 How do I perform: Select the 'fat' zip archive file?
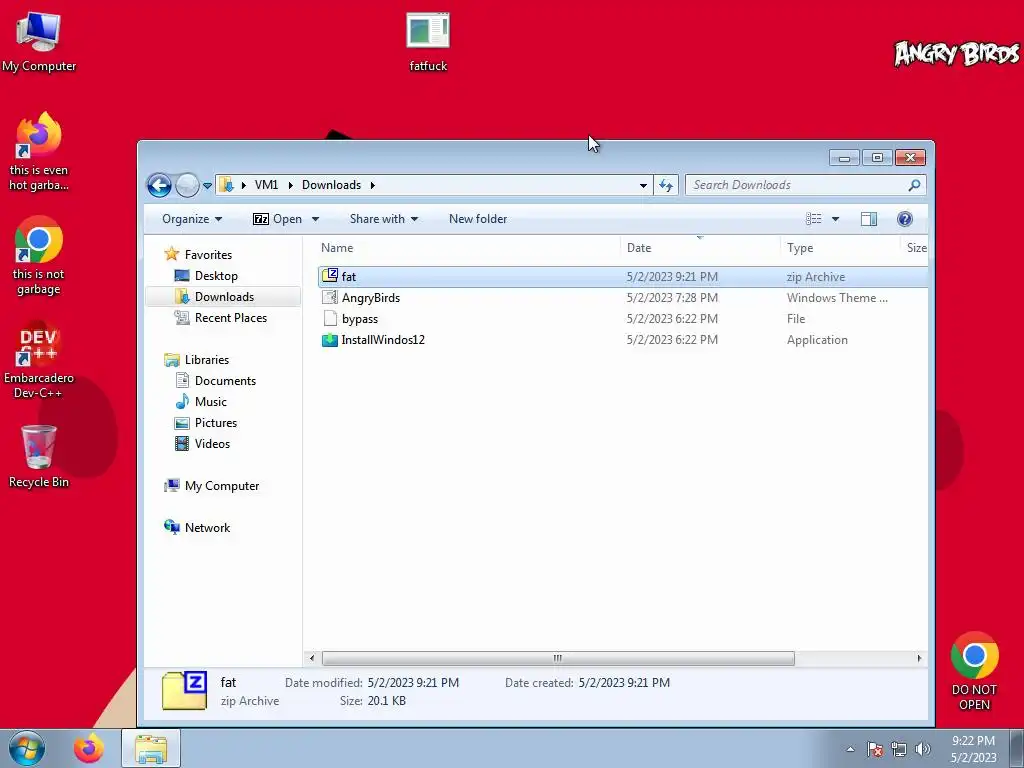(x=622, y=277)
